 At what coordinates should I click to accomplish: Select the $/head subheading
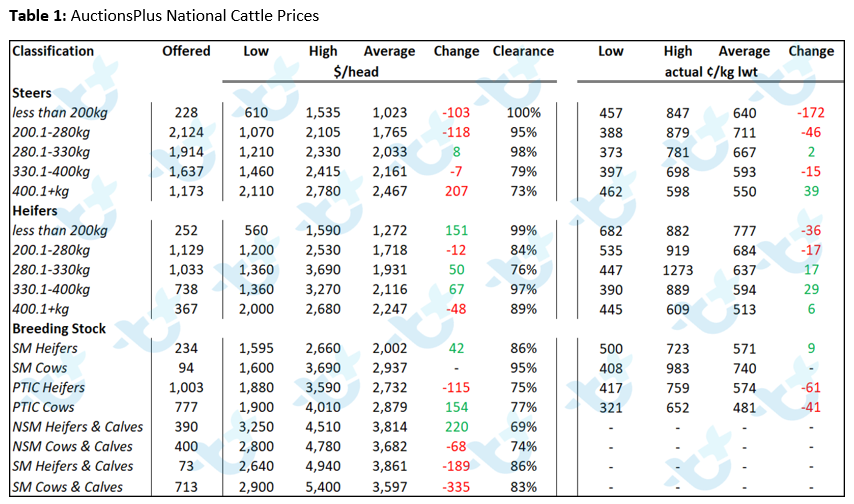click(x=356, y=72)
